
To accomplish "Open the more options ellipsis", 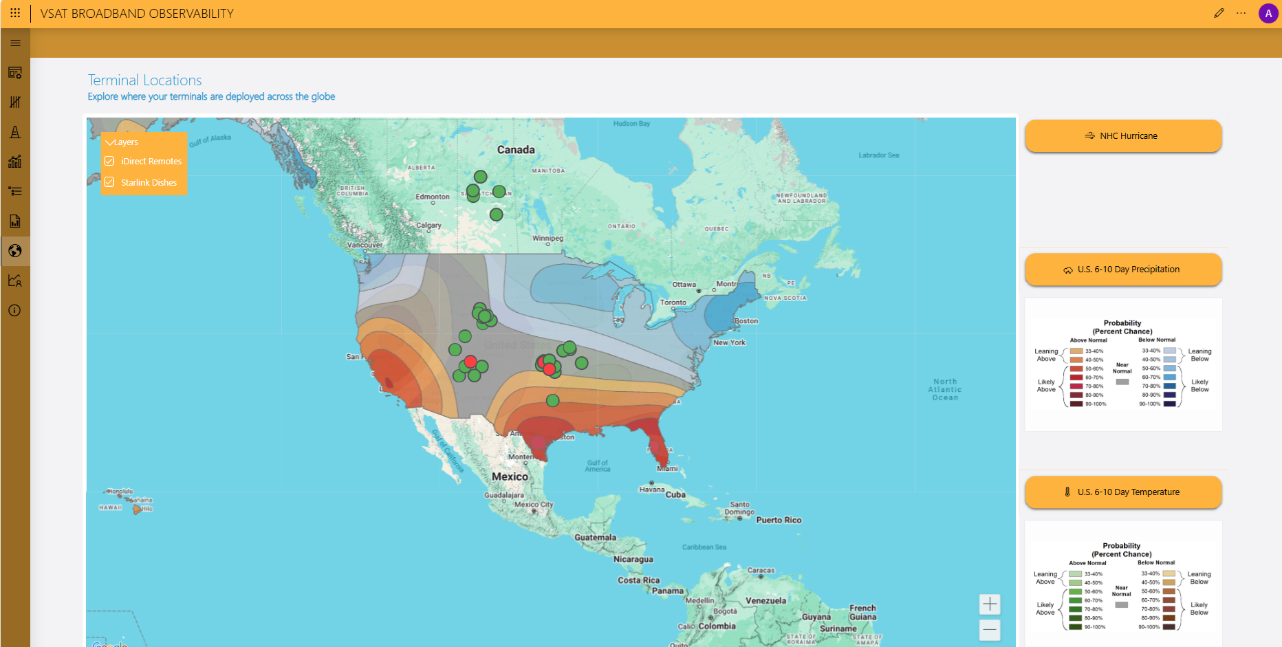I will click(1241, 13).
